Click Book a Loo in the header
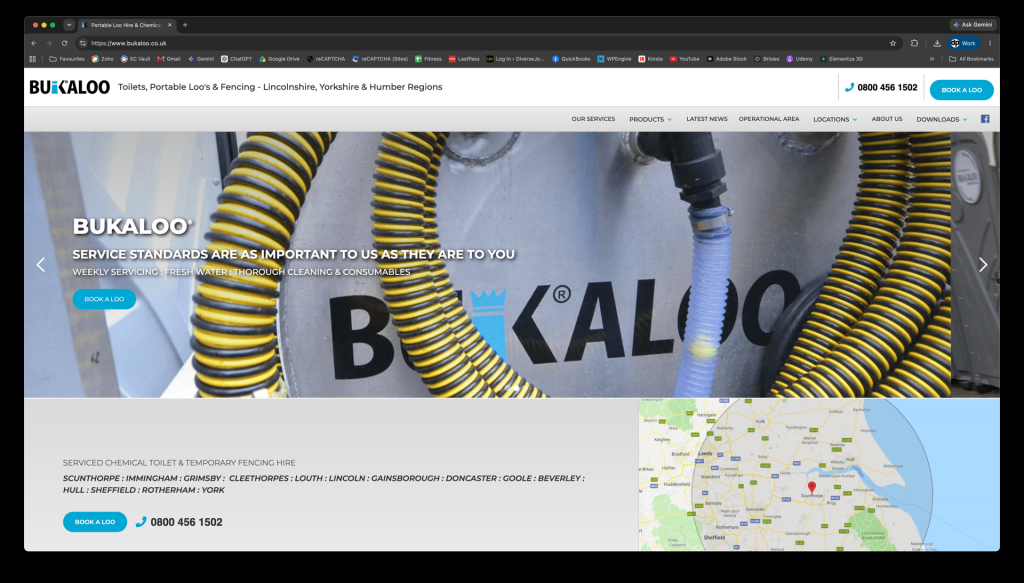Screen dimensions: 1024x583 pos(961,90)
